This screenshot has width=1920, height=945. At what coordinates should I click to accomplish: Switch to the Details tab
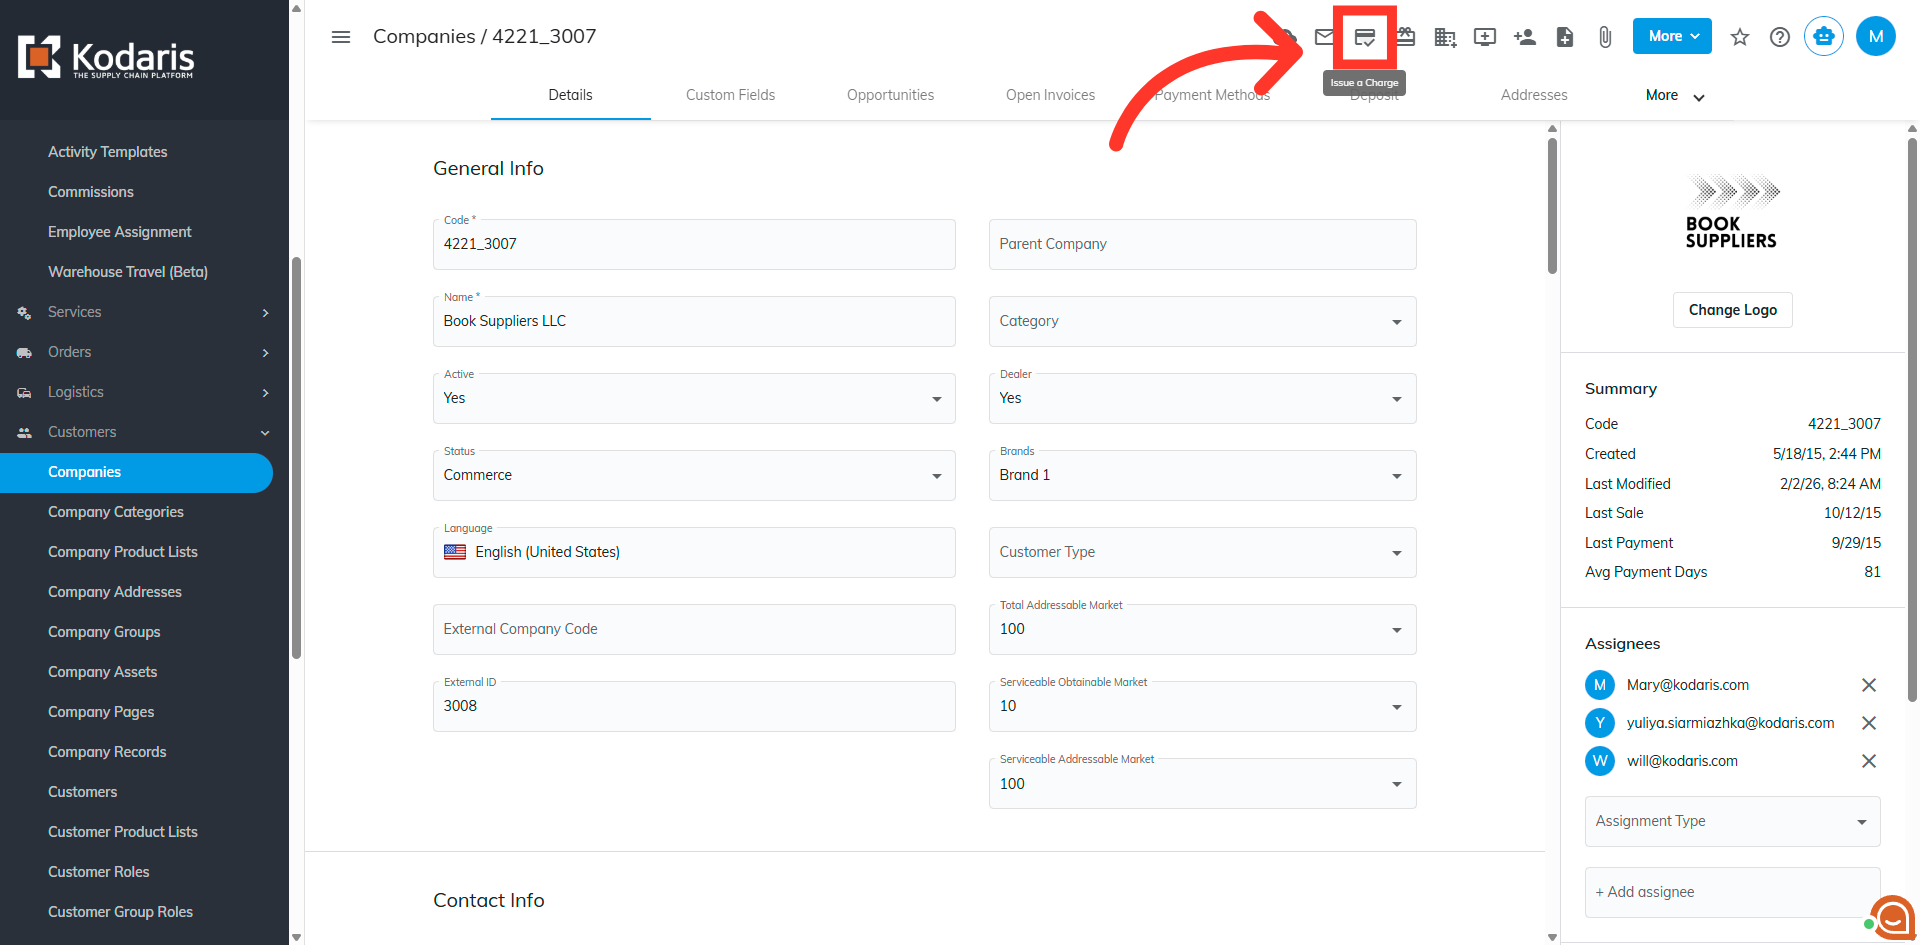coord(570,95)
